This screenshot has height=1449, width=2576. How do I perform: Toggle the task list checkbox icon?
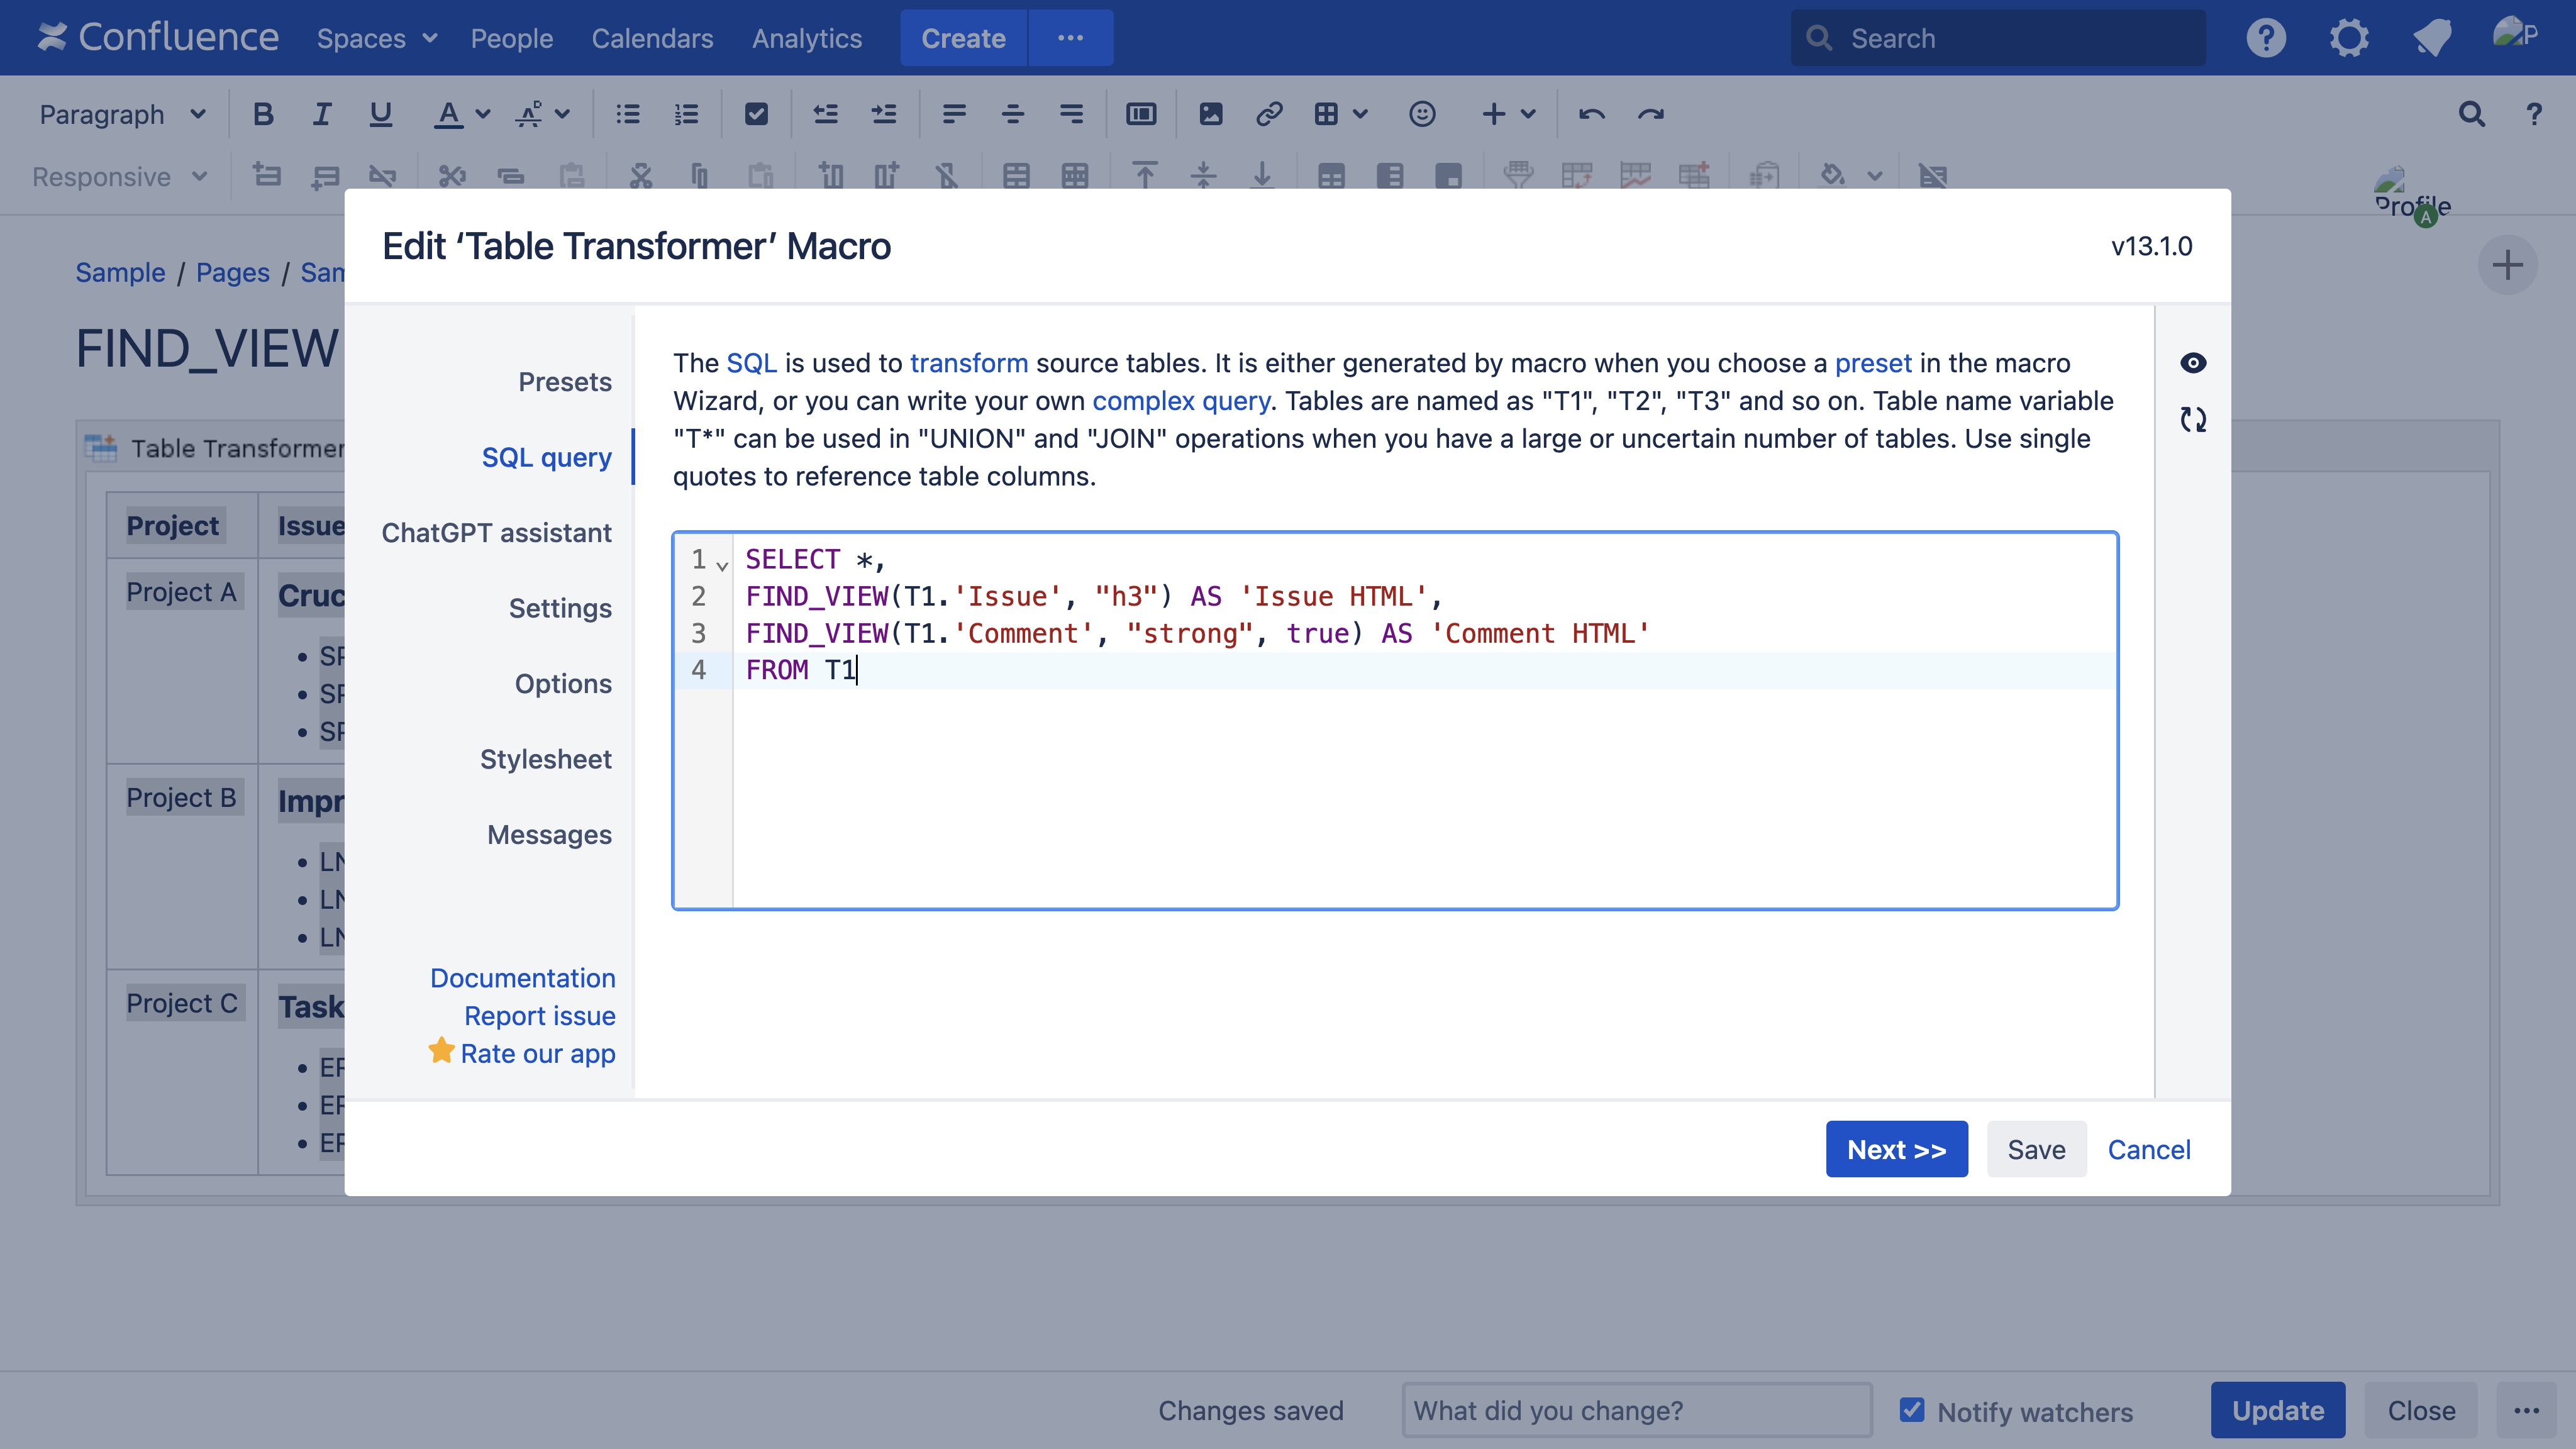[756, 114]
